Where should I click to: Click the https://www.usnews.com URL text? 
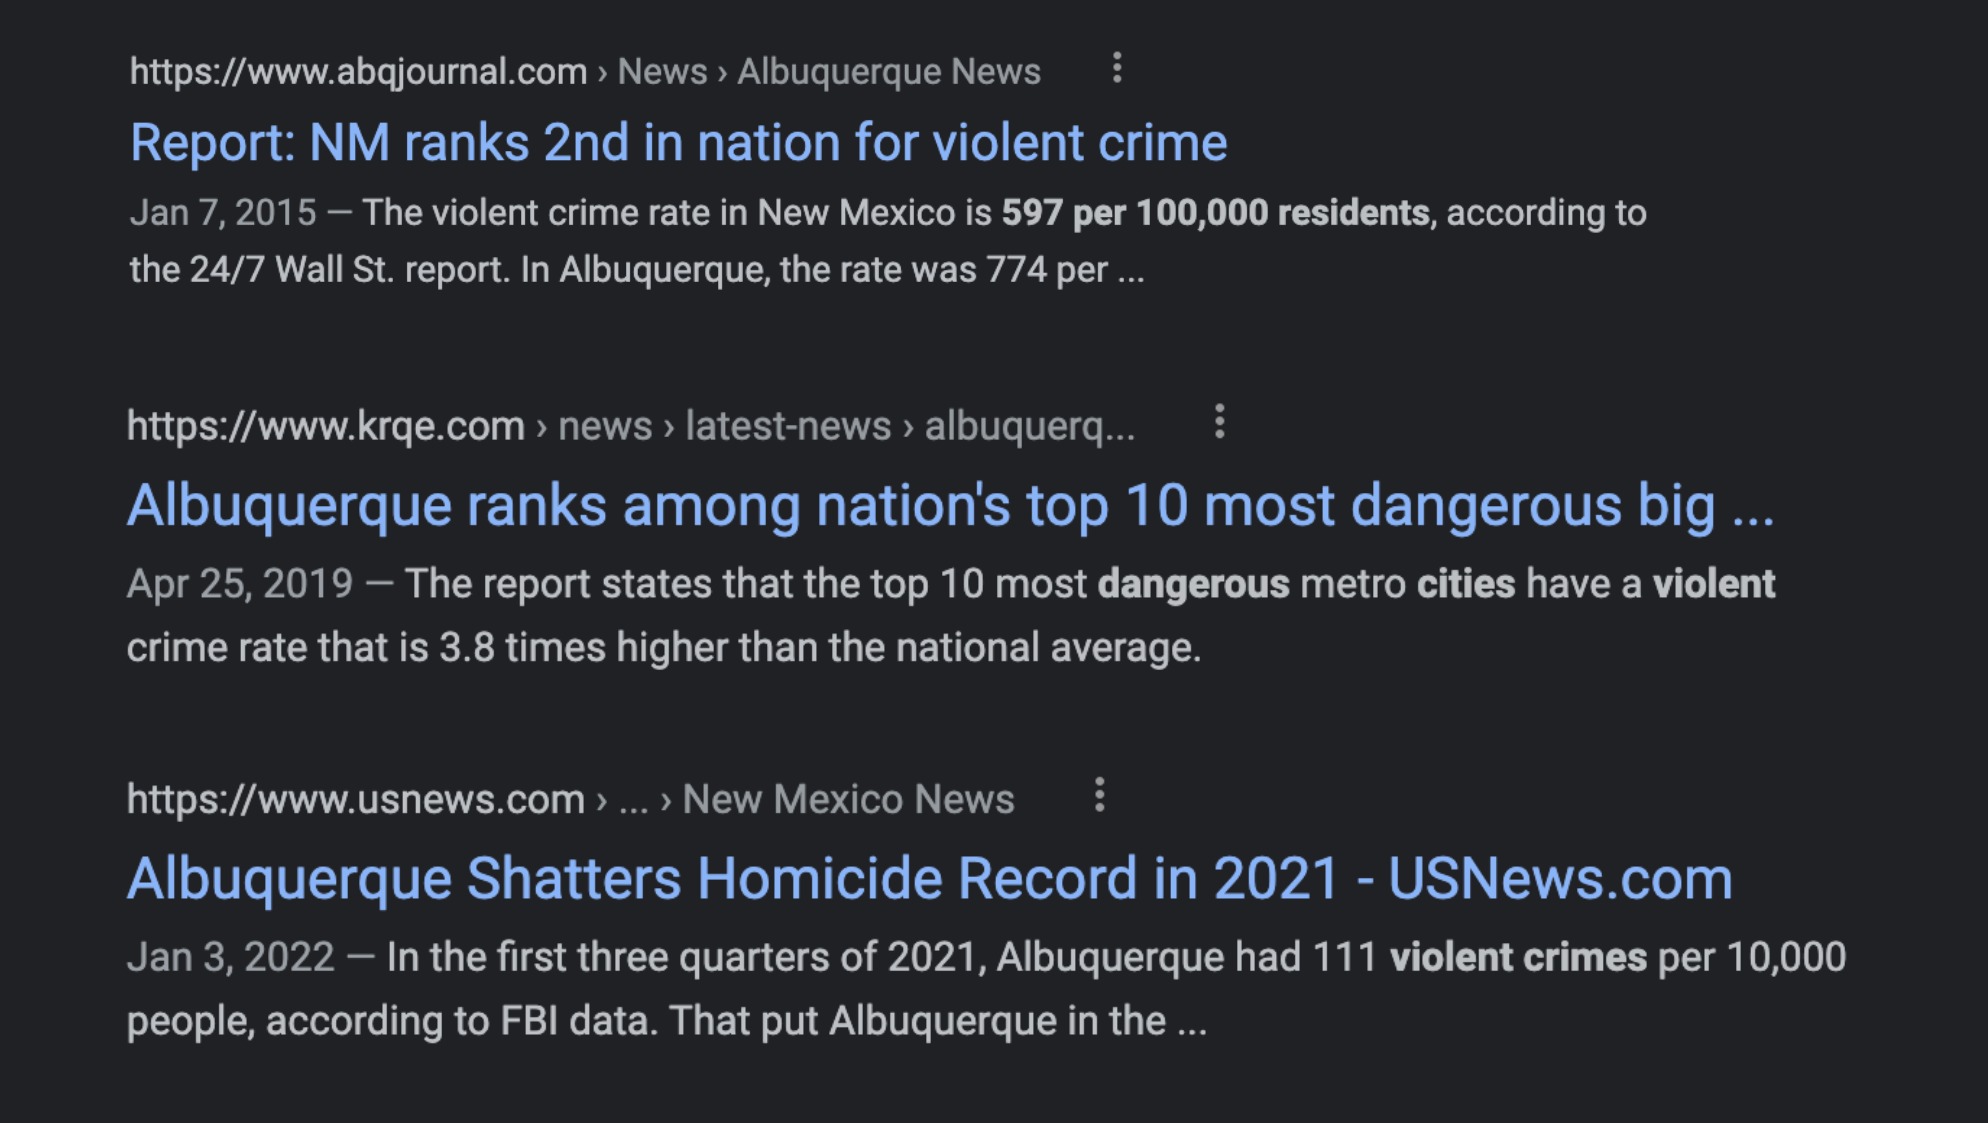(355, 799)
